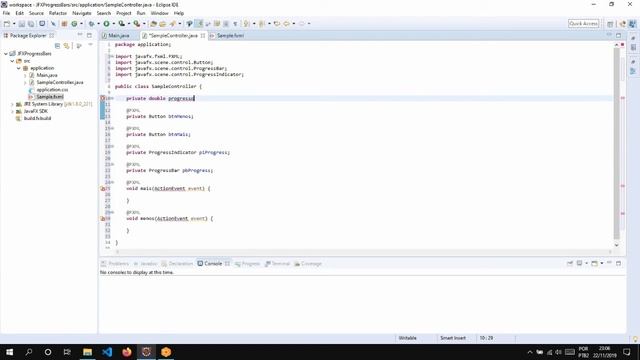
Task: Select build.fxbuild in Package Explorer
Action: pyautogui.click(x=37, y=118)
